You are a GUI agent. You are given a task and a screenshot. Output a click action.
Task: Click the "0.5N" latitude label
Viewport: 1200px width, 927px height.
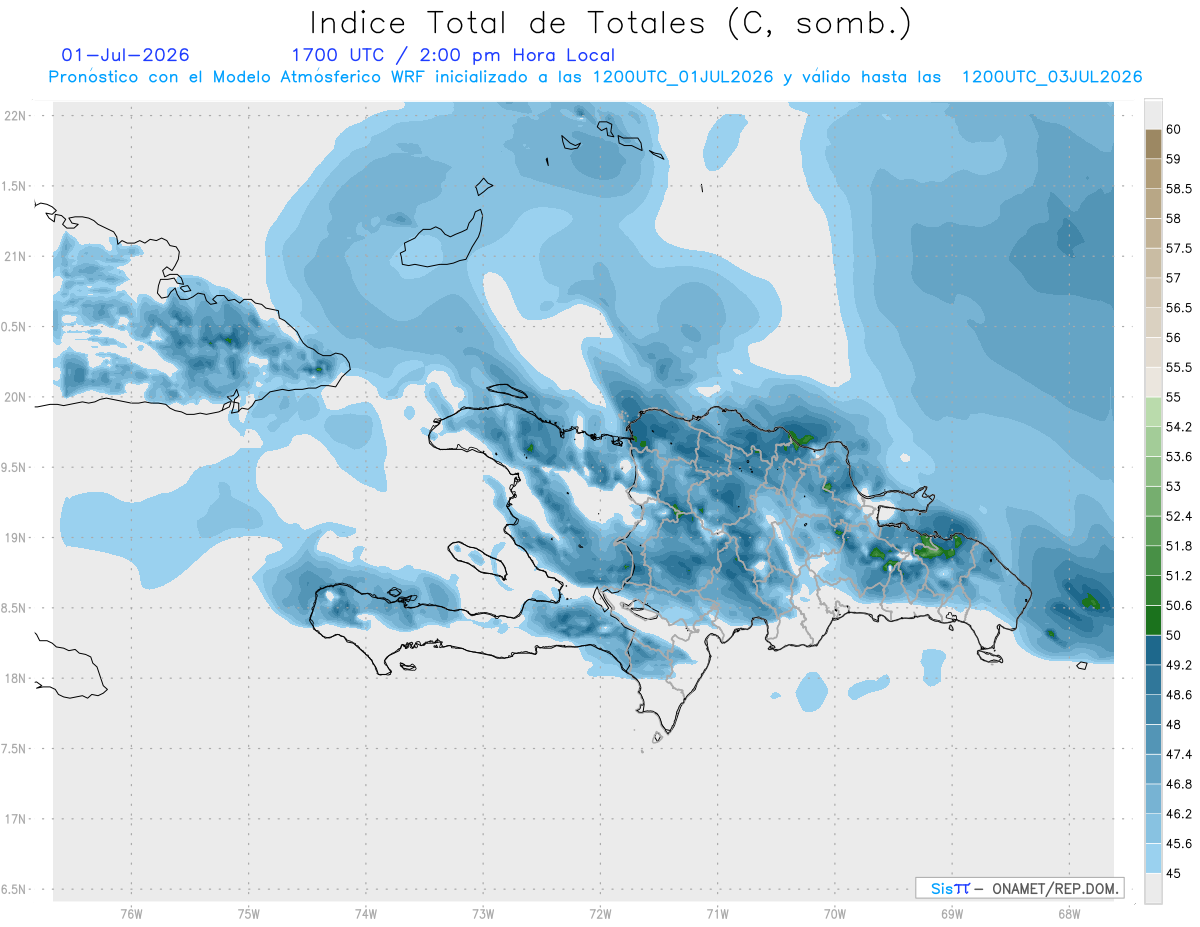(14, 327)
